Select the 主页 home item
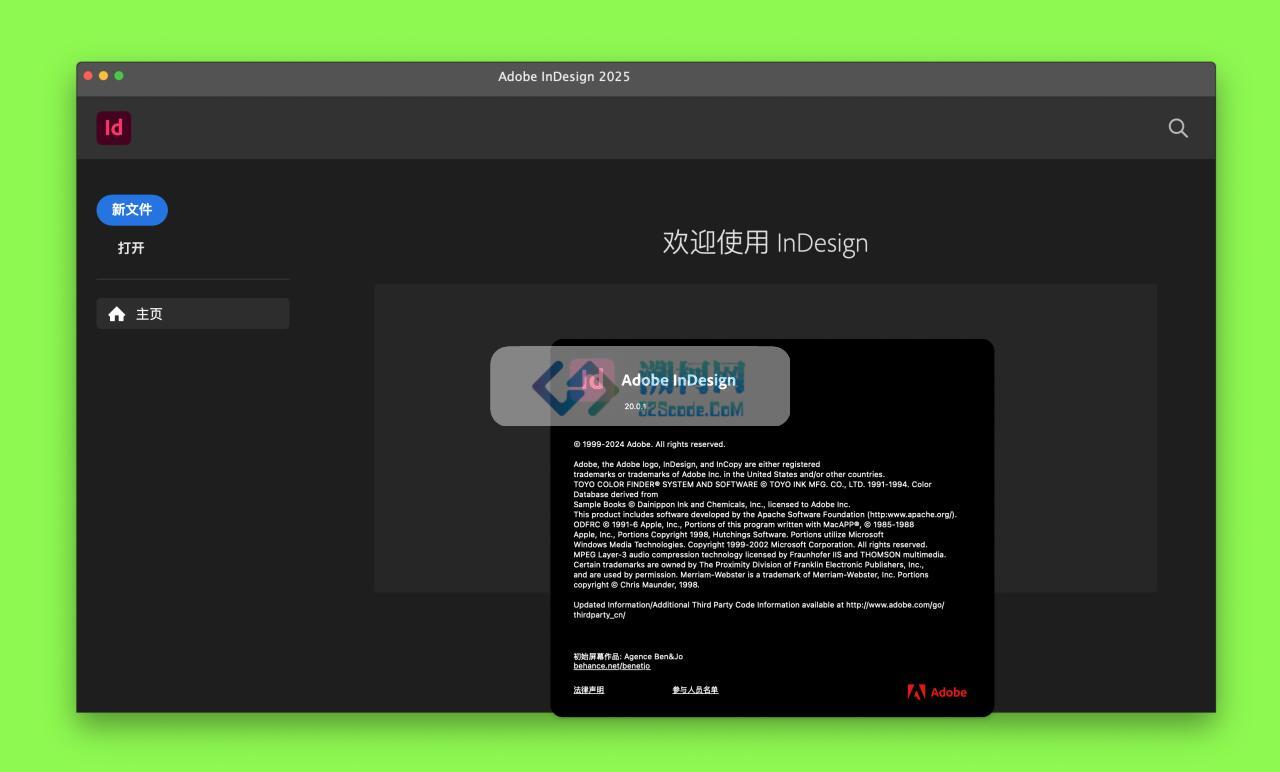Screen dimensions: 1280x772 tap(193, 314)
